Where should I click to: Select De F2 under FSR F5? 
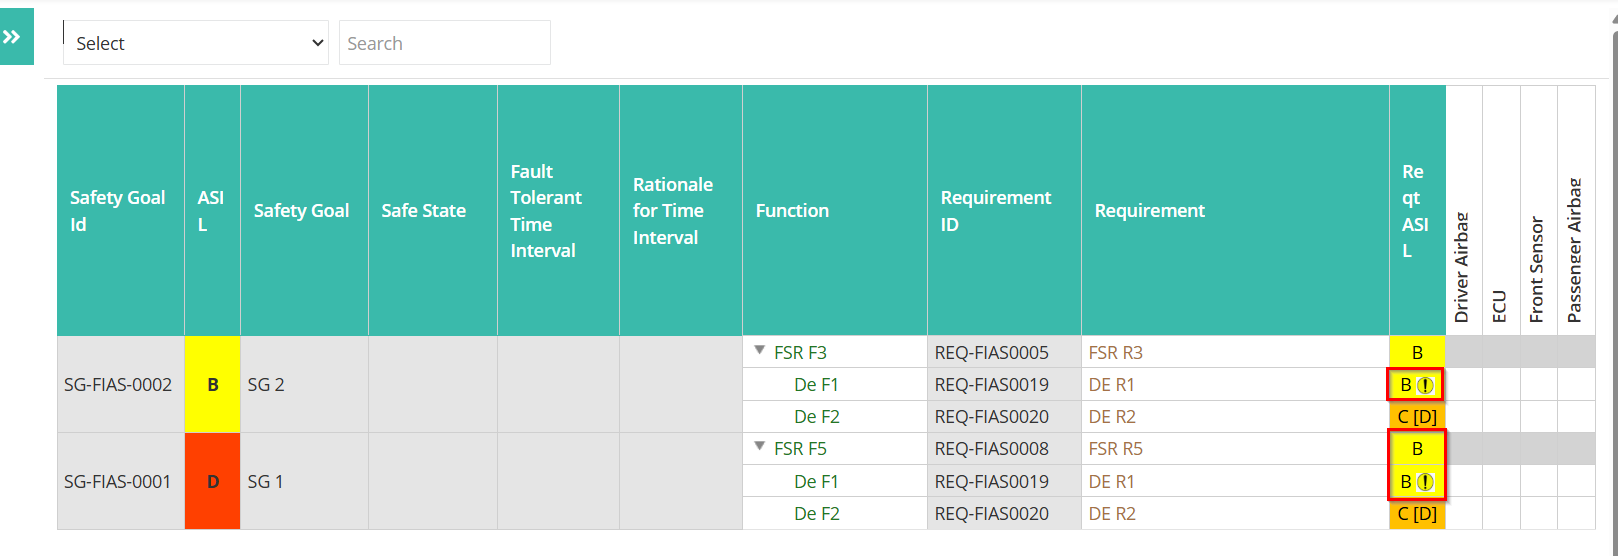[817, 514]
